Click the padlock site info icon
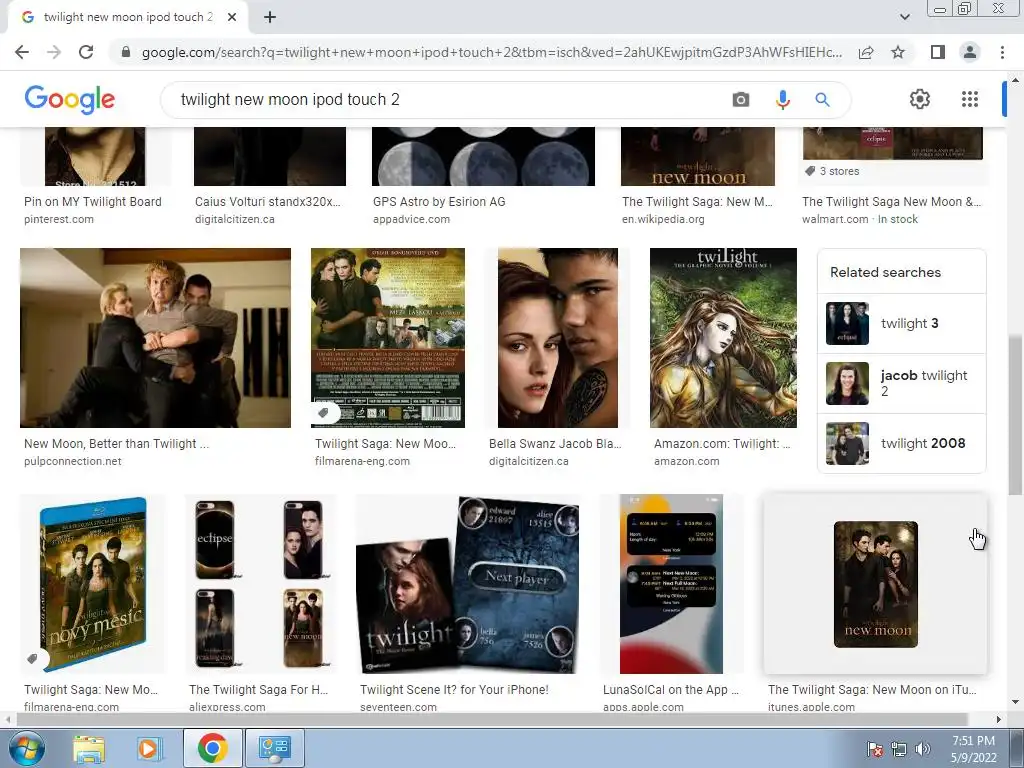The width and height of the screenshot is (1024, 768). coord(126,52)
